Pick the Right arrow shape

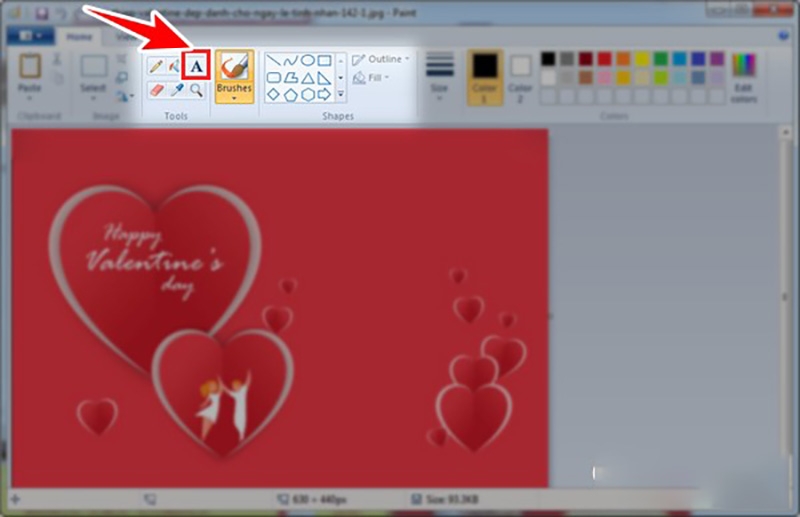(x=324, y=94)
